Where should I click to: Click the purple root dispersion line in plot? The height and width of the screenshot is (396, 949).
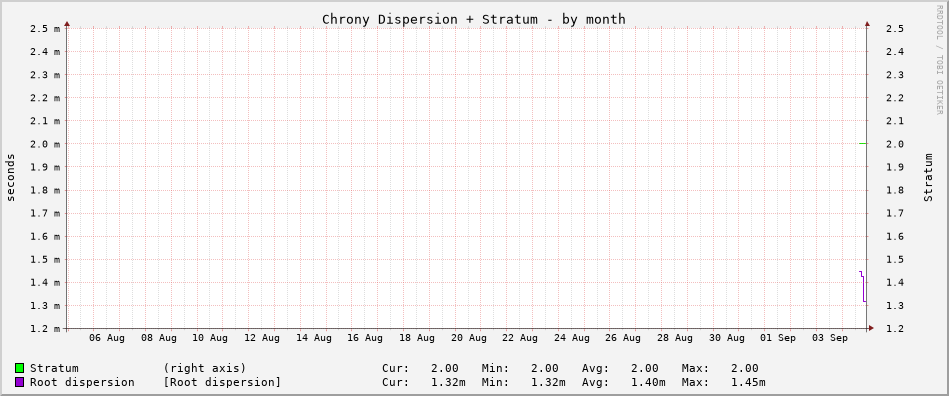tap(863, 286)
